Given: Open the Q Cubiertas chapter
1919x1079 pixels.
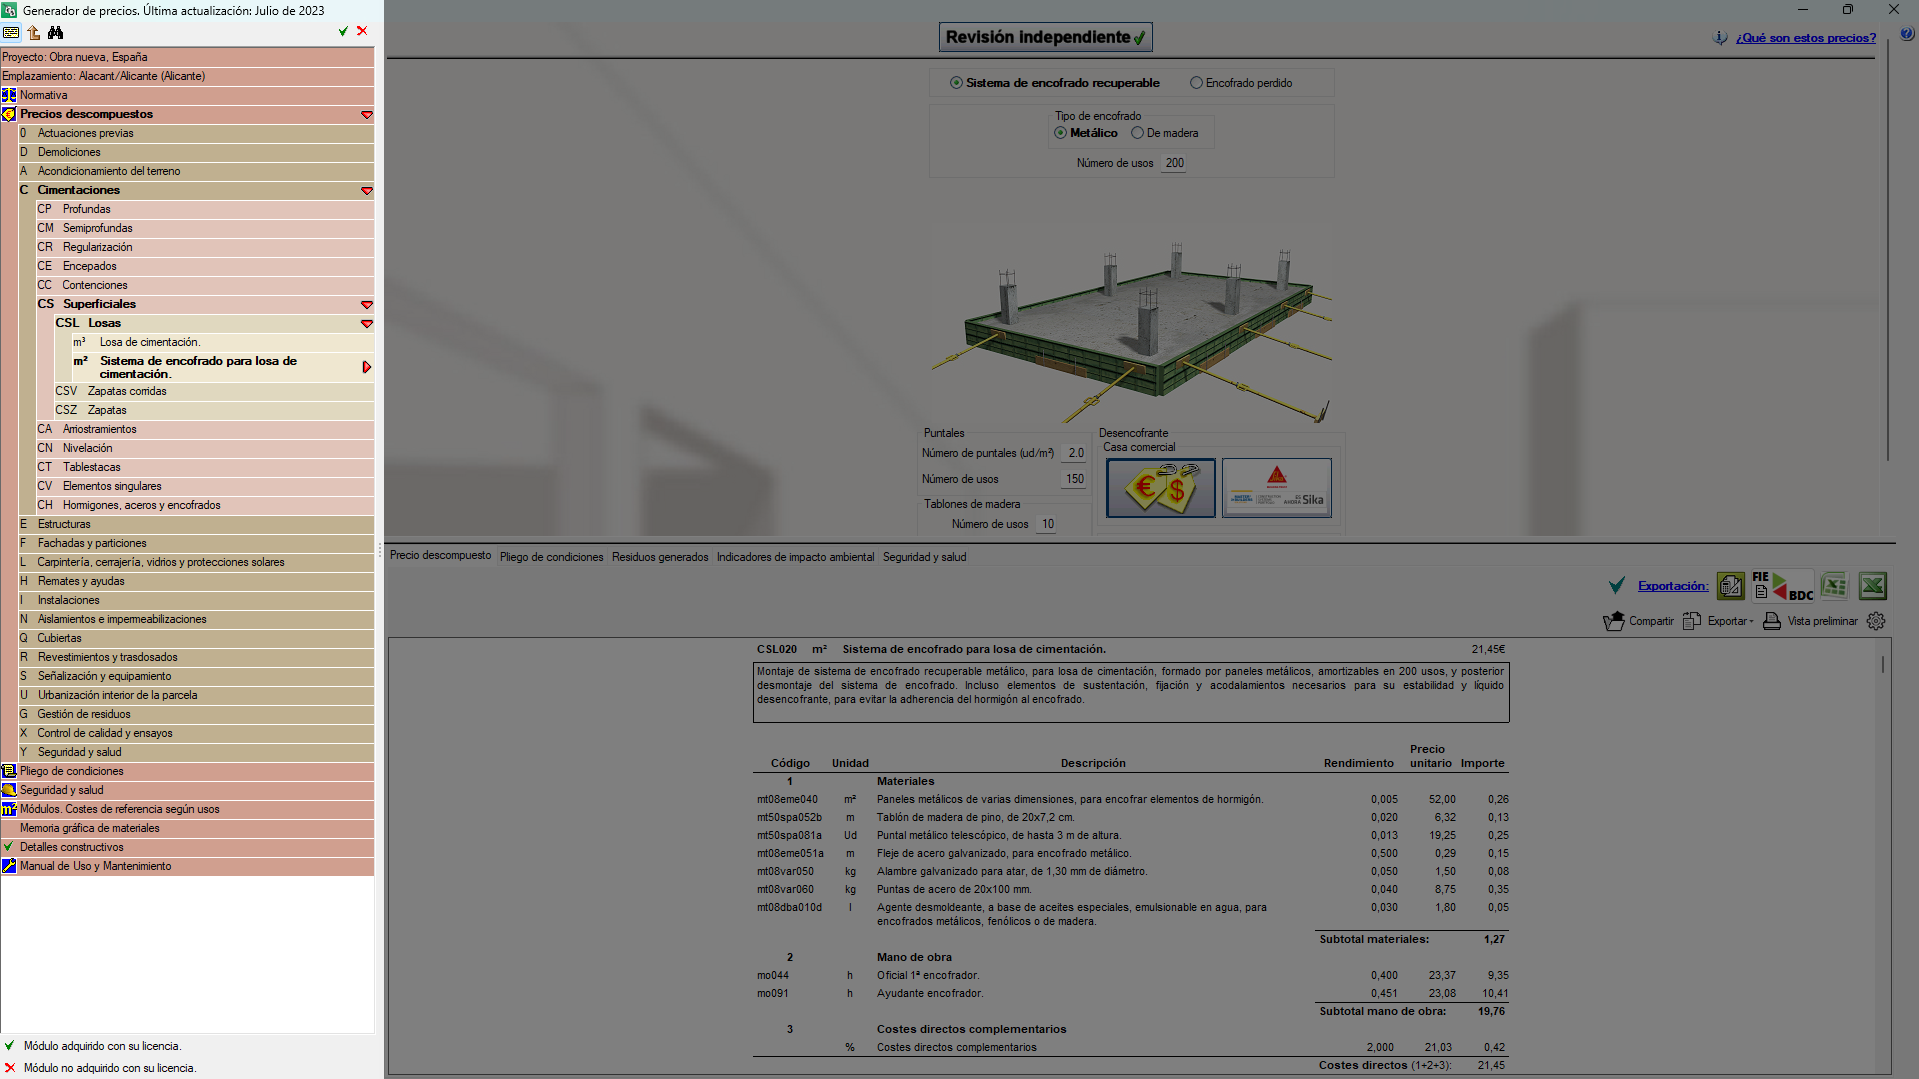Looking at the screenshot, I should tap(196, 638).
